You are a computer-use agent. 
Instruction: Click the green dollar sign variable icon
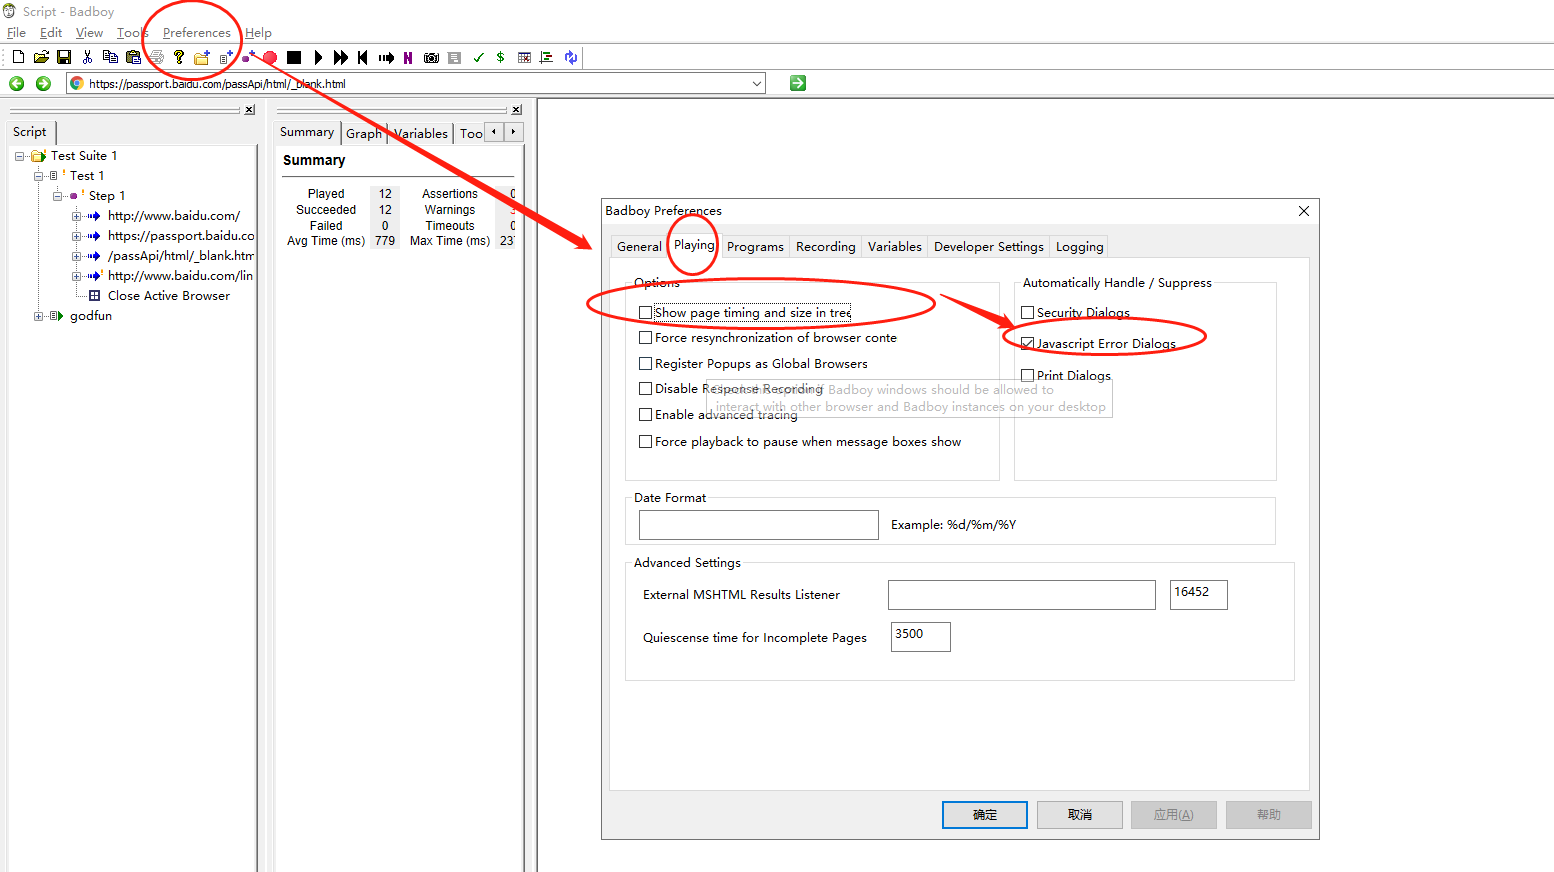[500, 57]
